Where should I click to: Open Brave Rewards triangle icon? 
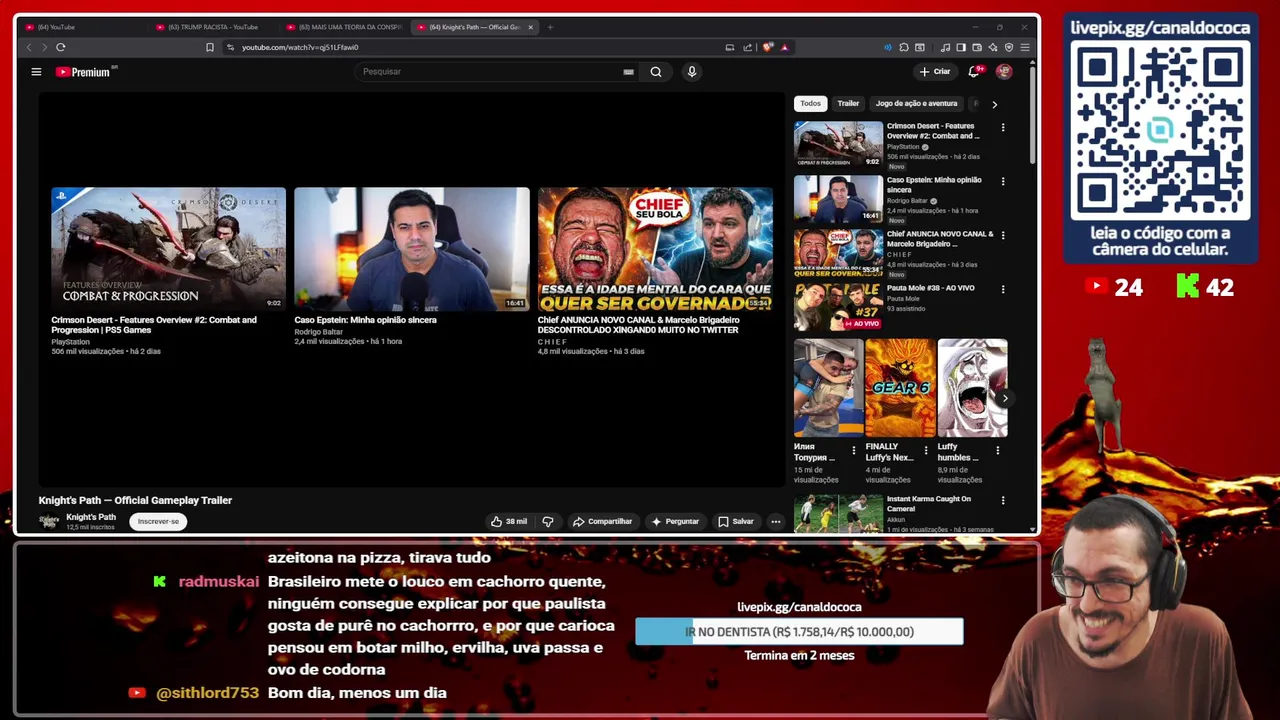784,47
